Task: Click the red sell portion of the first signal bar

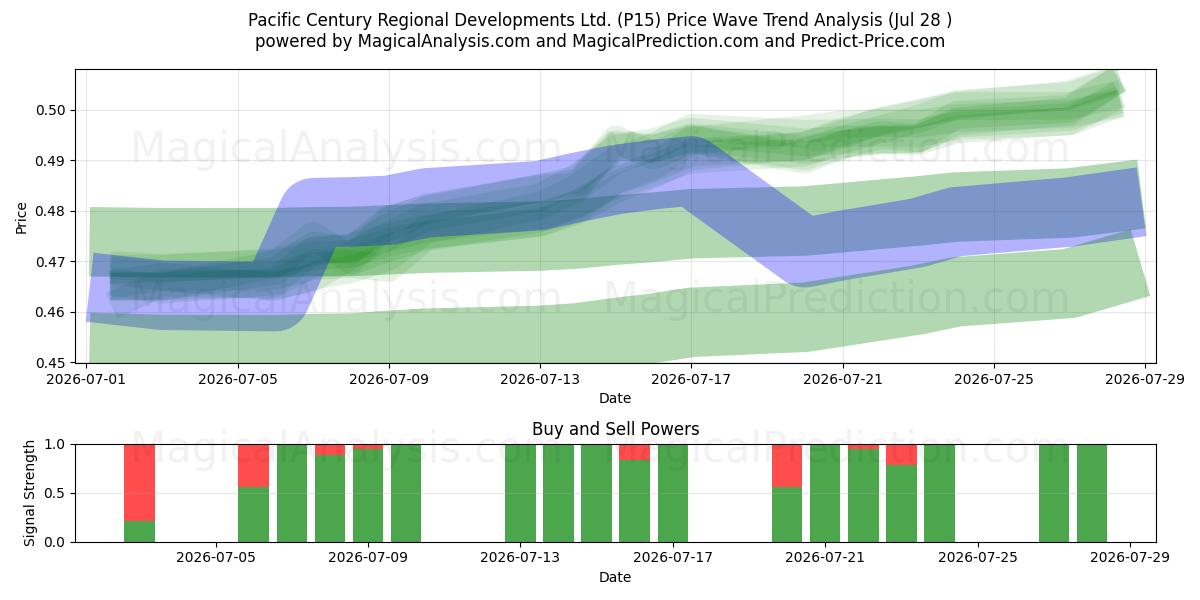Action: (139, 483)
